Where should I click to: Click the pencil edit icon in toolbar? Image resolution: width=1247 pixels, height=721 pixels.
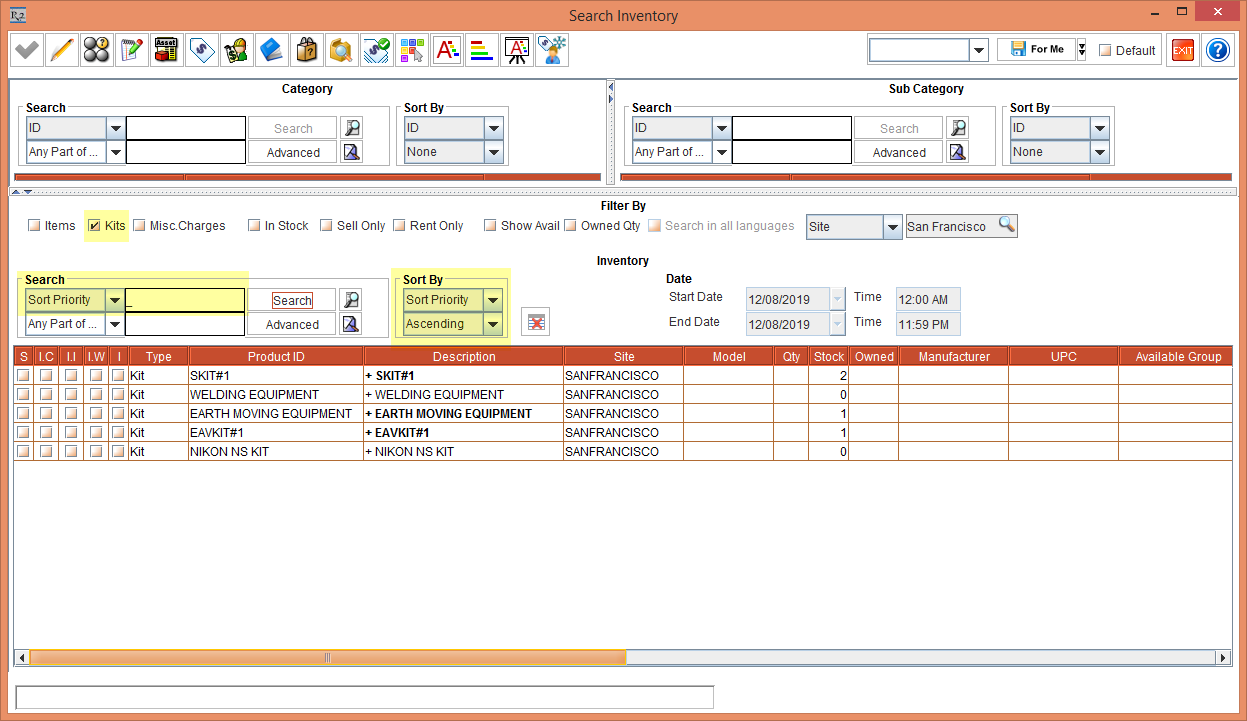tap(62, 50)
